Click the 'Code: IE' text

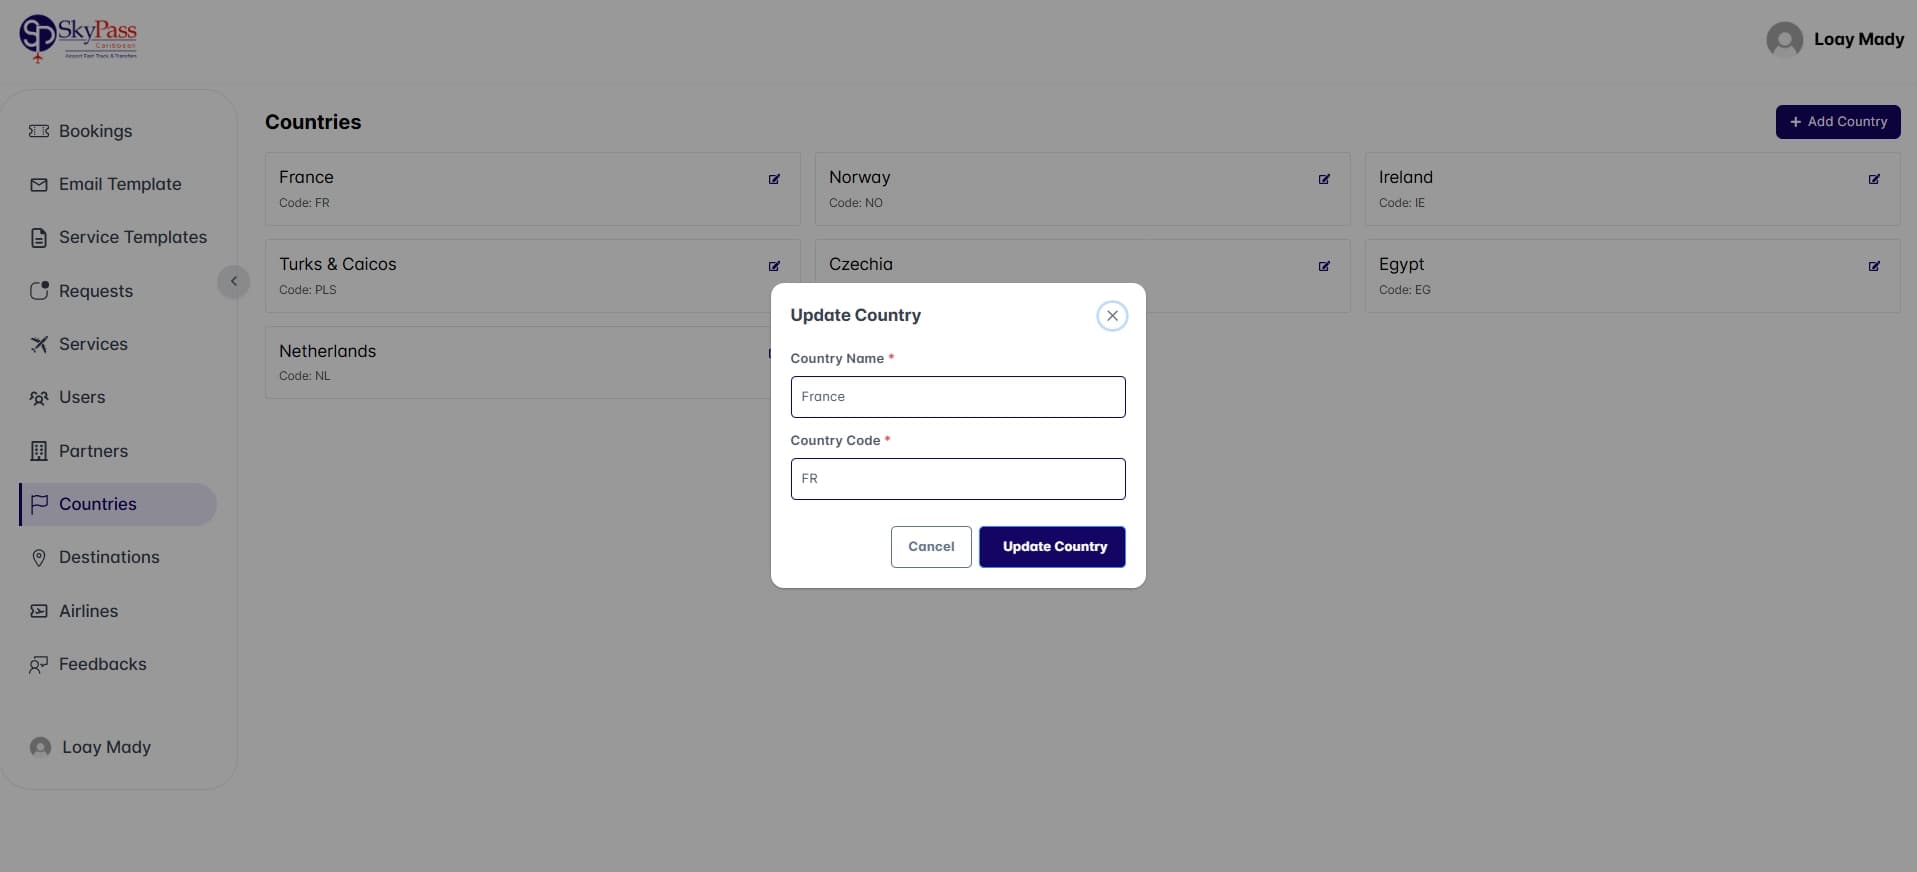pos(1402,203)
